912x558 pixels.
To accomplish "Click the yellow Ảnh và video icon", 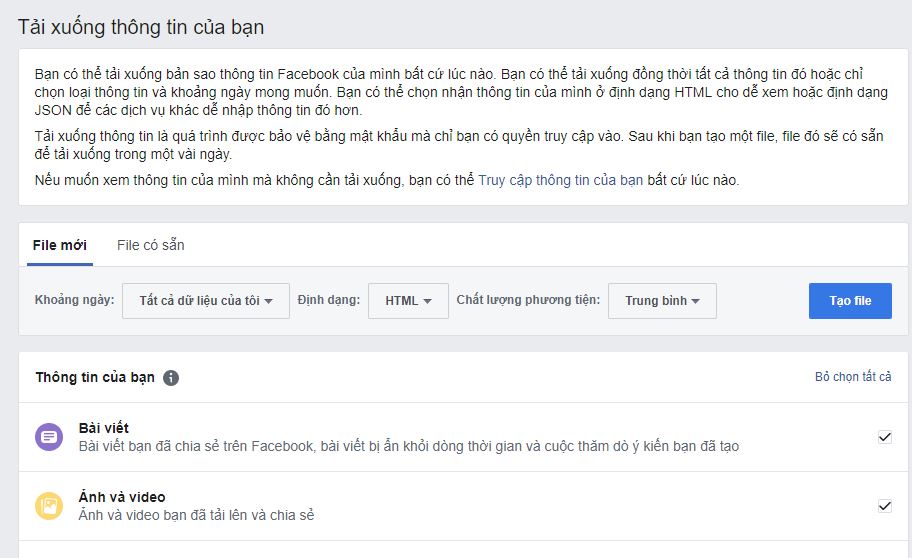I will 49,506.
